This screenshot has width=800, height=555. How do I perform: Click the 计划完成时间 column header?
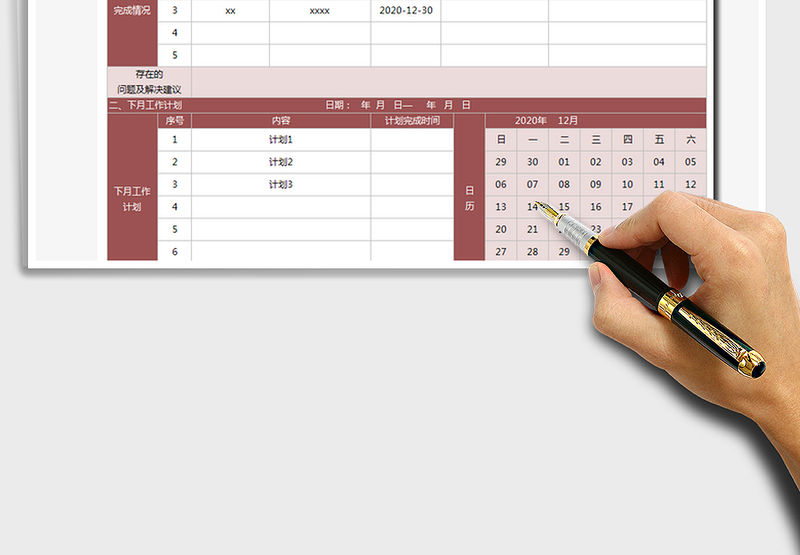point(412,121)
